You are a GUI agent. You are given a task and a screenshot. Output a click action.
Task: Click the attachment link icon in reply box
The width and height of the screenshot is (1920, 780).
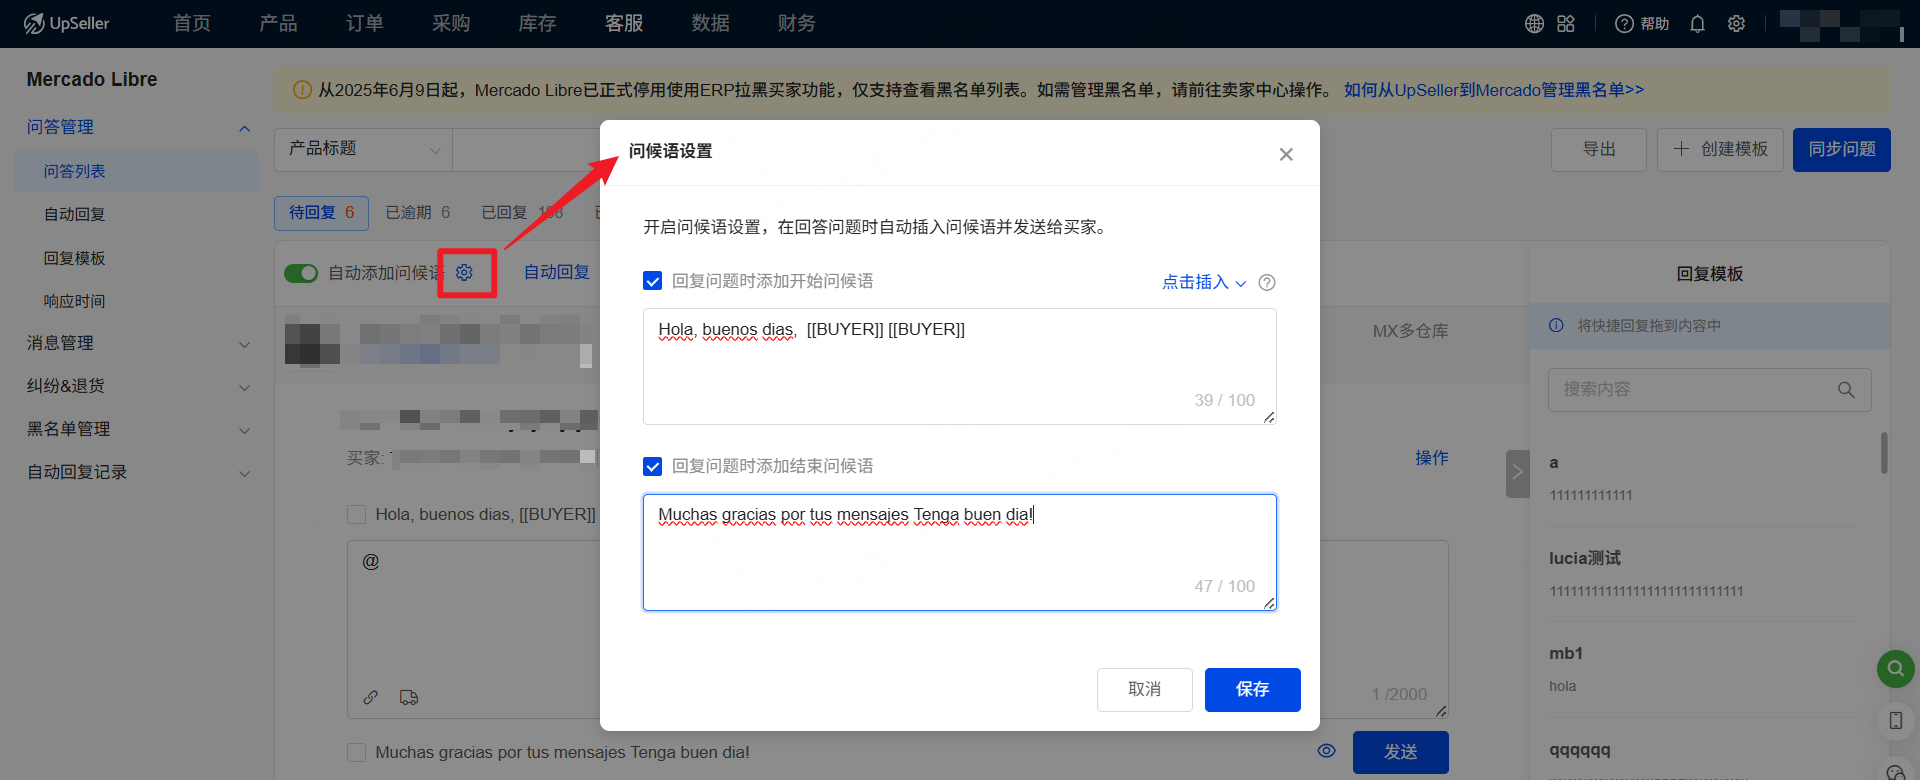point(371,697)
